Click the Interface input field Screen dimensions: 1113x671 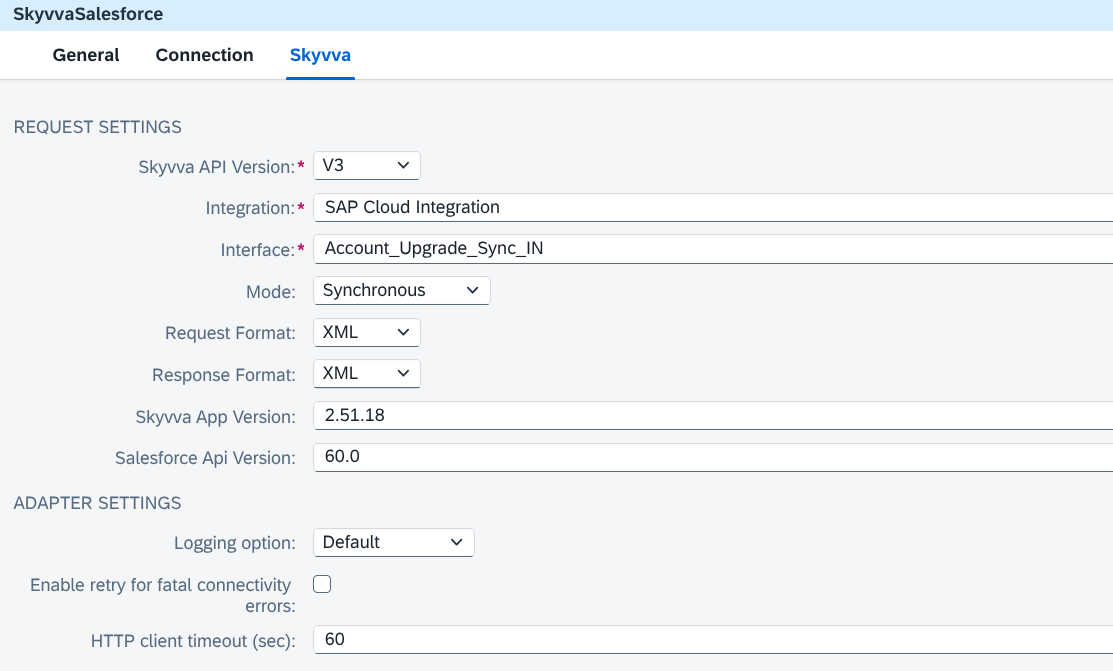pos(713,249)
